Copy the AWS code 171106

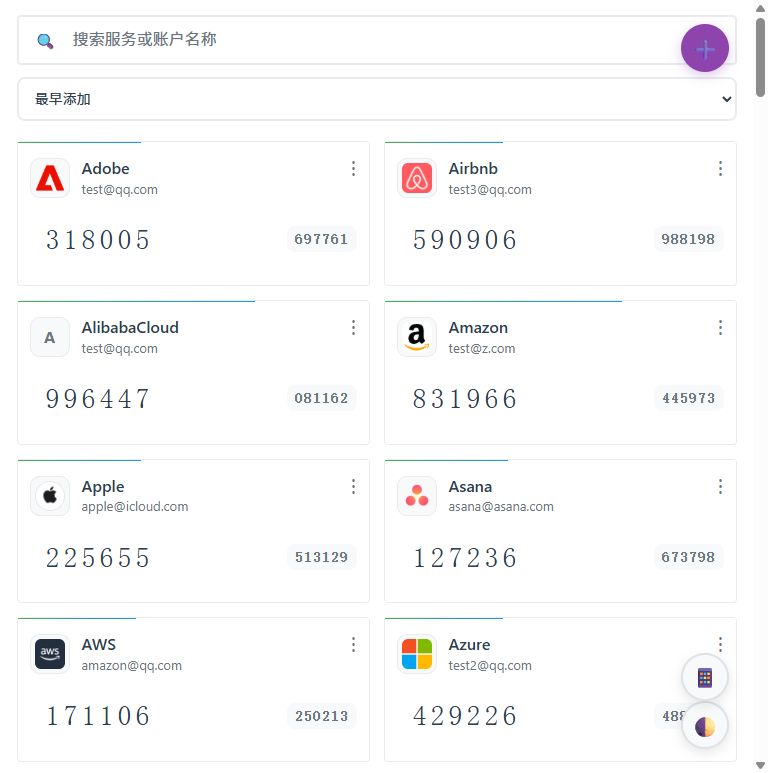click(98, 716)
